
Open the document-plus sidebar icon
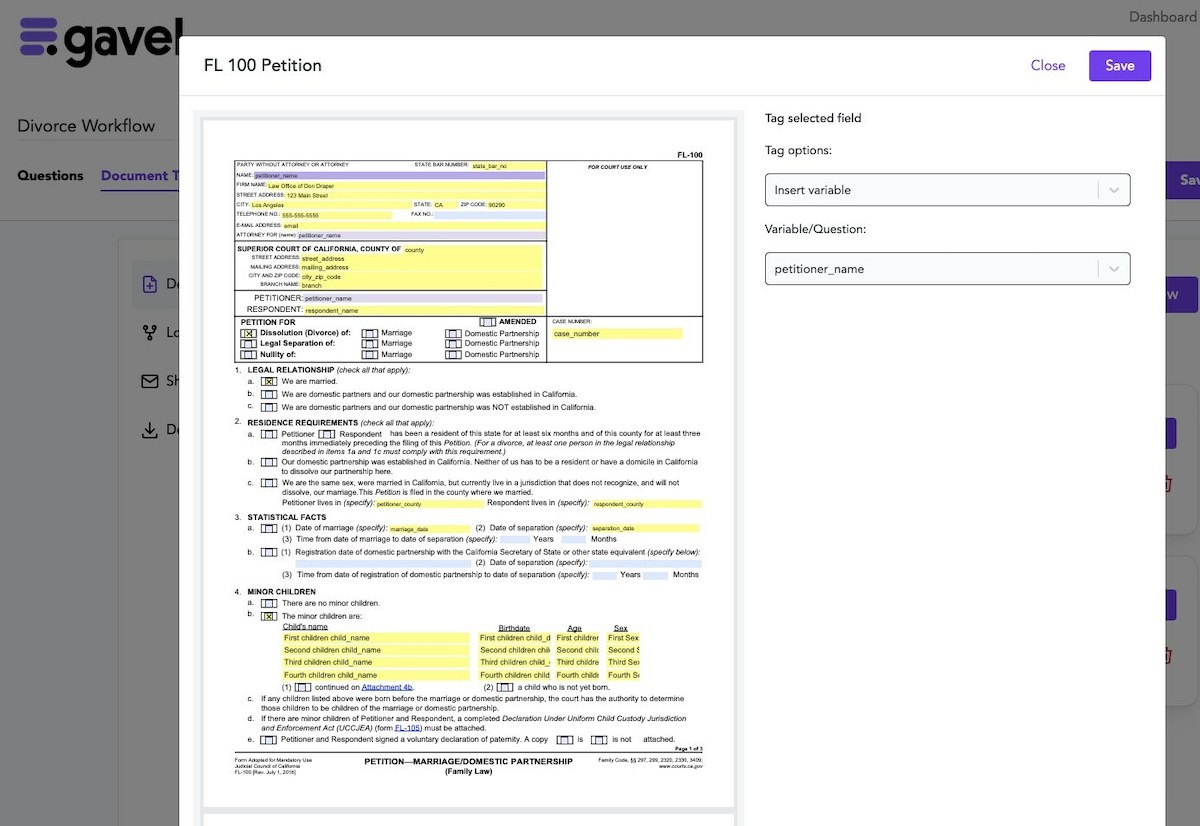pos(150,285)
